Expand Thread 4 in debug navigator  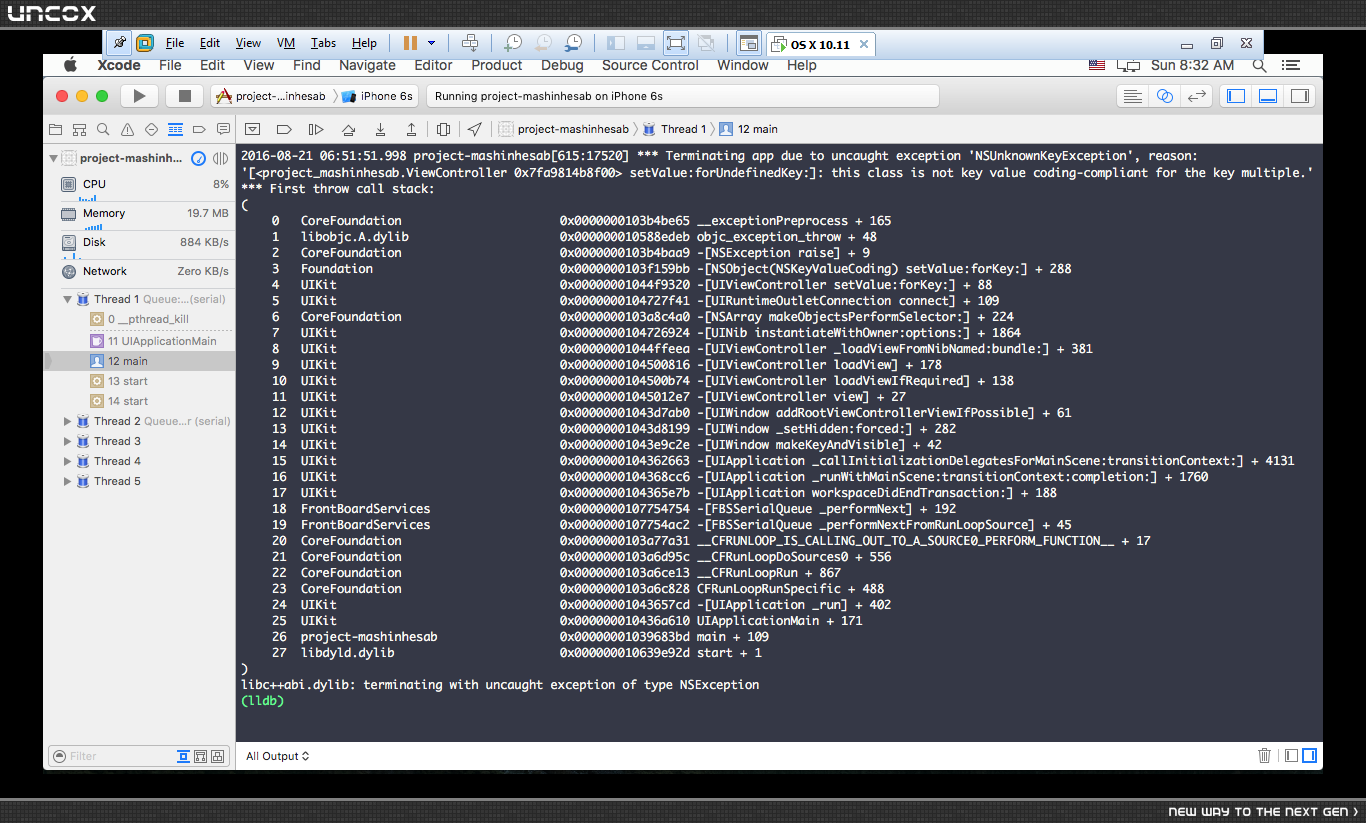coord(68,461)
